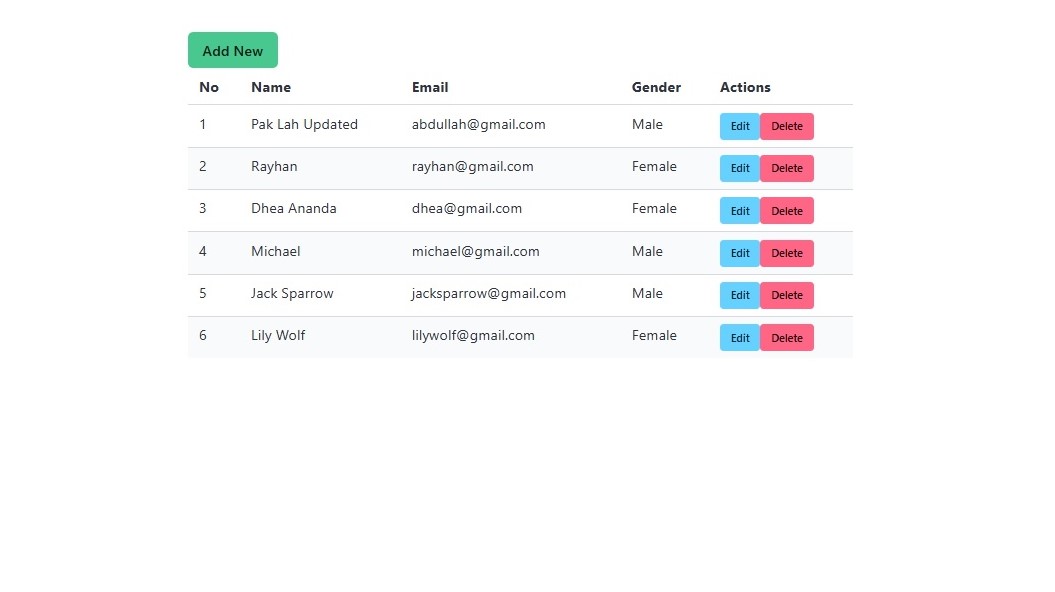
Task: Click the abdullah@gmail.com email cell
Action: coord(479,125)
